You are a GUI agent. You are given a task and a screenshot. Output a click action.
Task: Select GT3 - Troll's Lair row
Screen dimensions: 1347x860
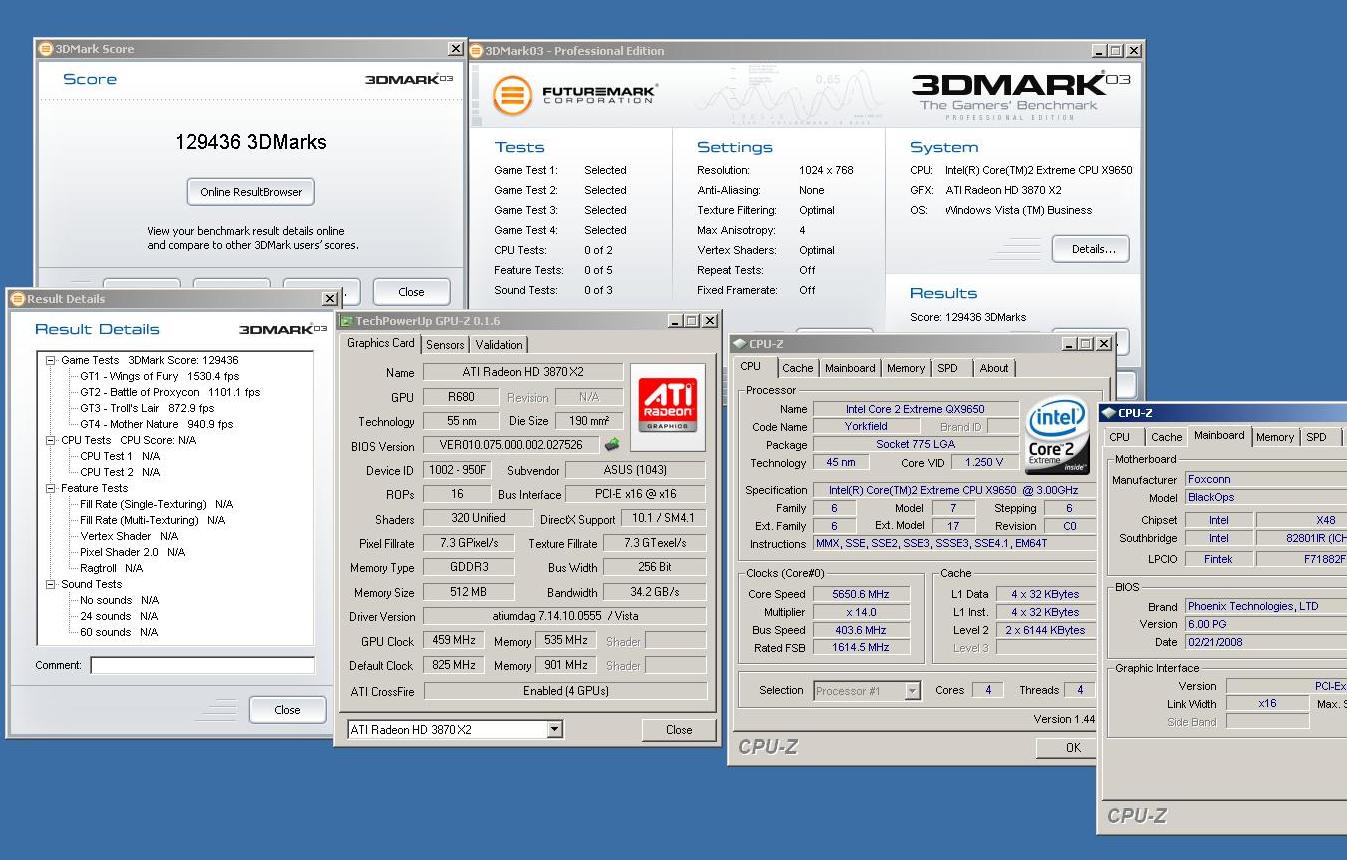[x=147, y=408]
